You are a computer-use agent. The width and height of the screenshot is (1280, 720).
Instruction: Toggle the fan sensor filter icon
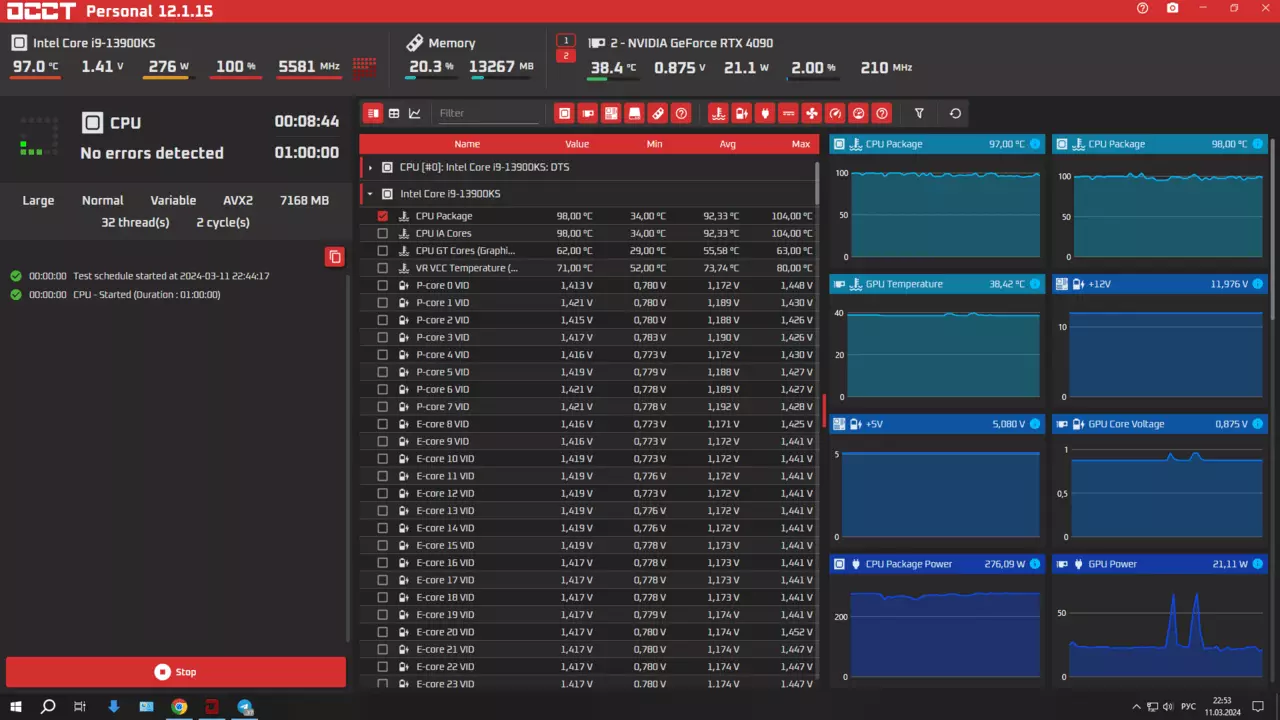tap(811, 114)
